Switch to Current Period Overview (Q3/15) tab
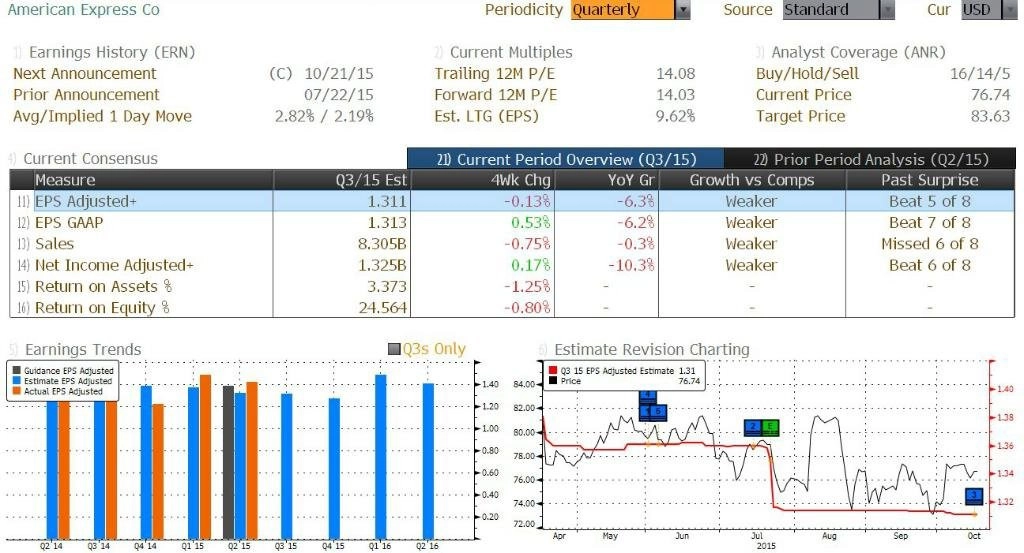The height and width of the screenshot is (553, 1024). coord(566,159)
